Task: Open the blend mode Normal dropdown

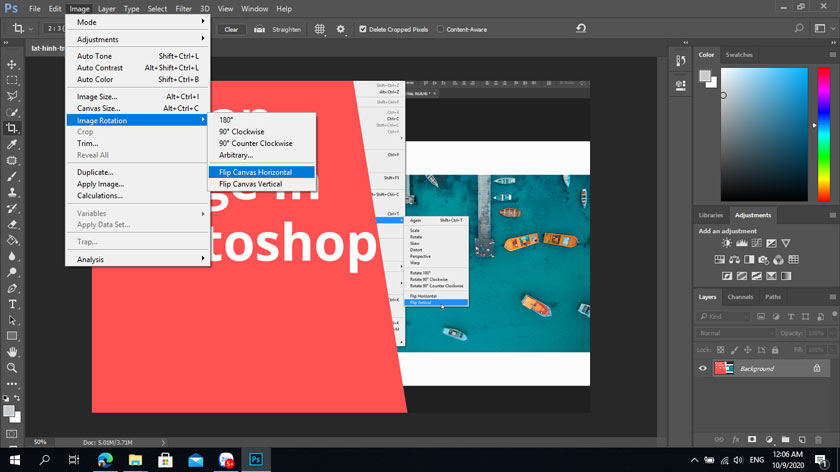Action: pyautogui.click(x=735, y=333)
